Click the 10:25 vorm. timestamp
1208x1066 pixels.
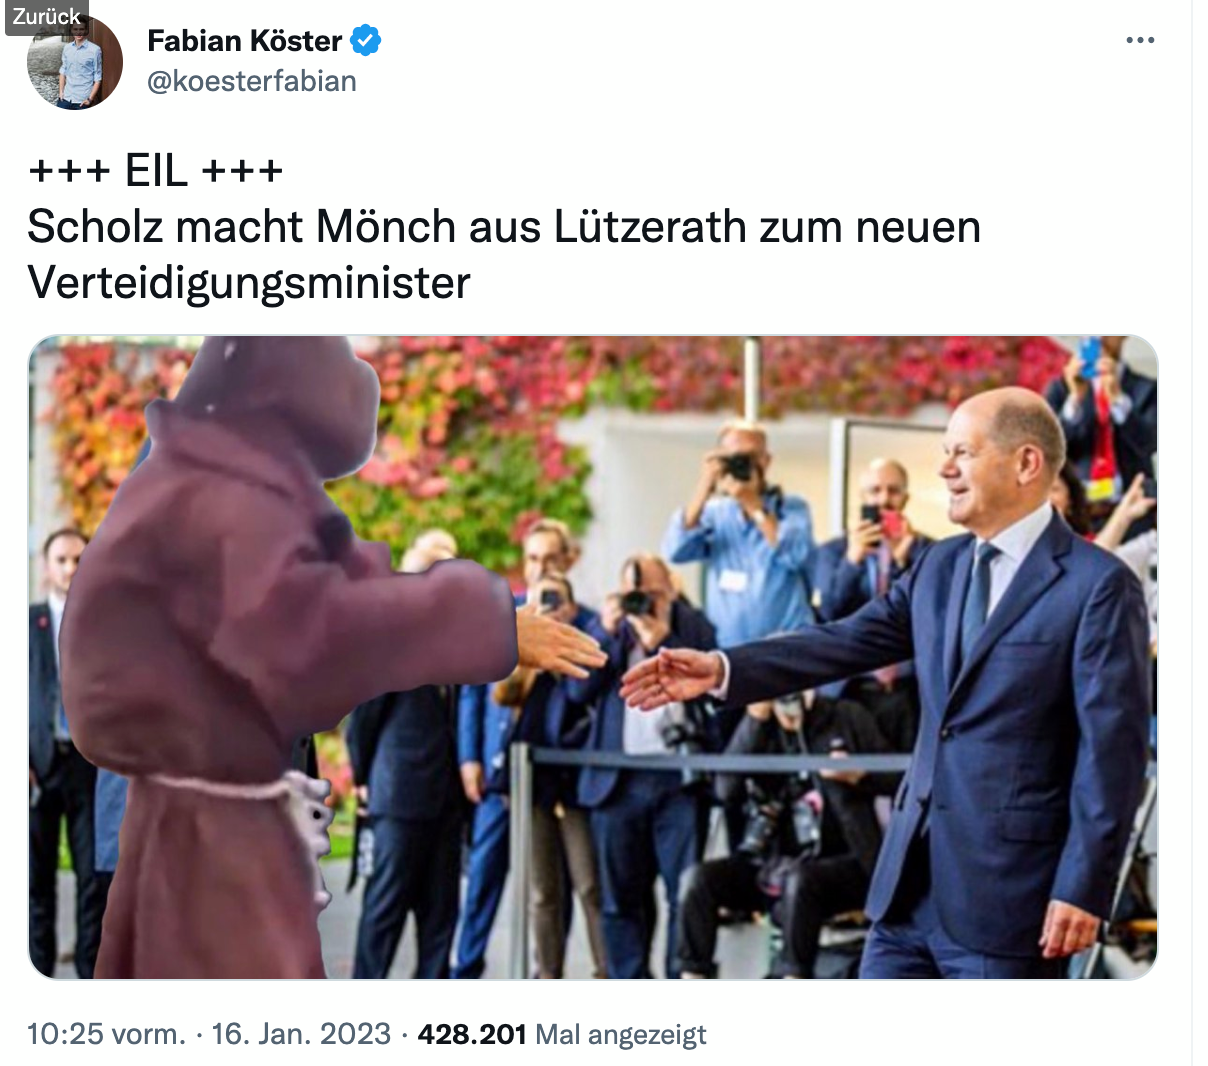coord(106,1033)
